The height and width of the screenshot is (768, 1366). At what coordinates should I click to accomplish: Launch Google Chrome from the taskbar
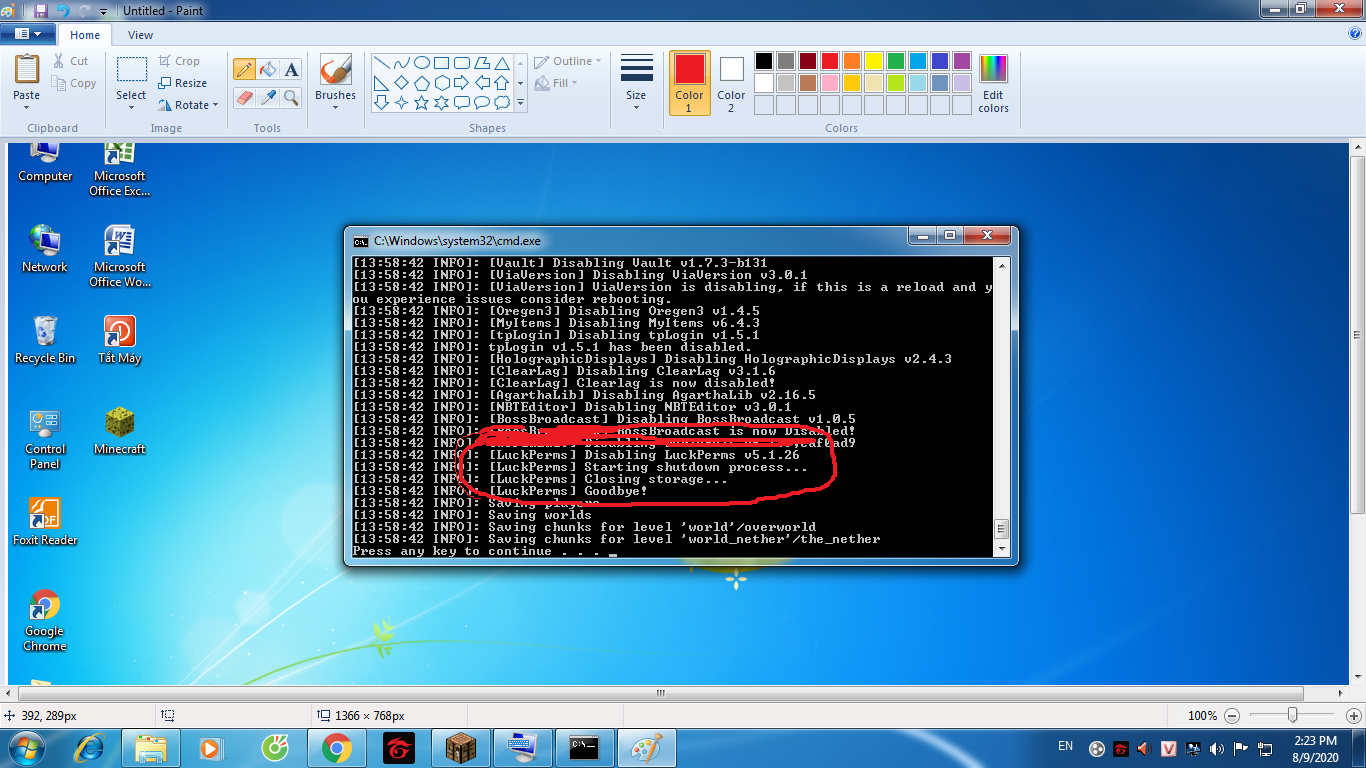(x=336, y=748)
